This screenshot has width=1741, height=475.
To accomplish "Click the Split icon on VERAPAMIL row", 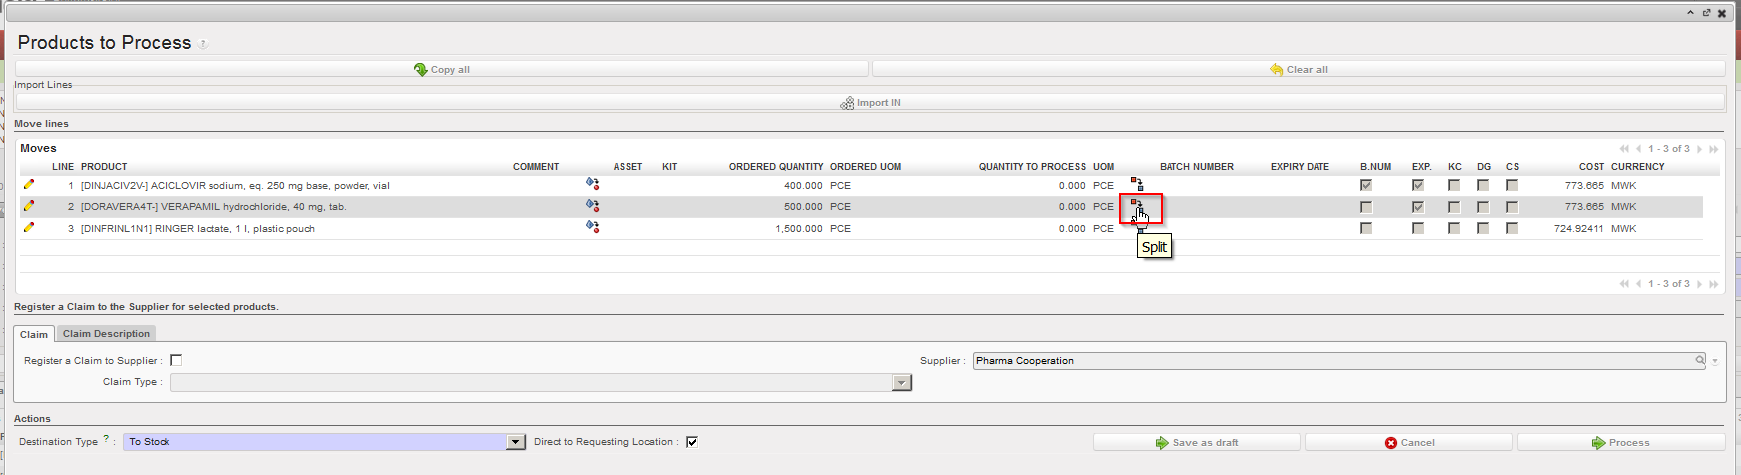I will point(1137,206).
